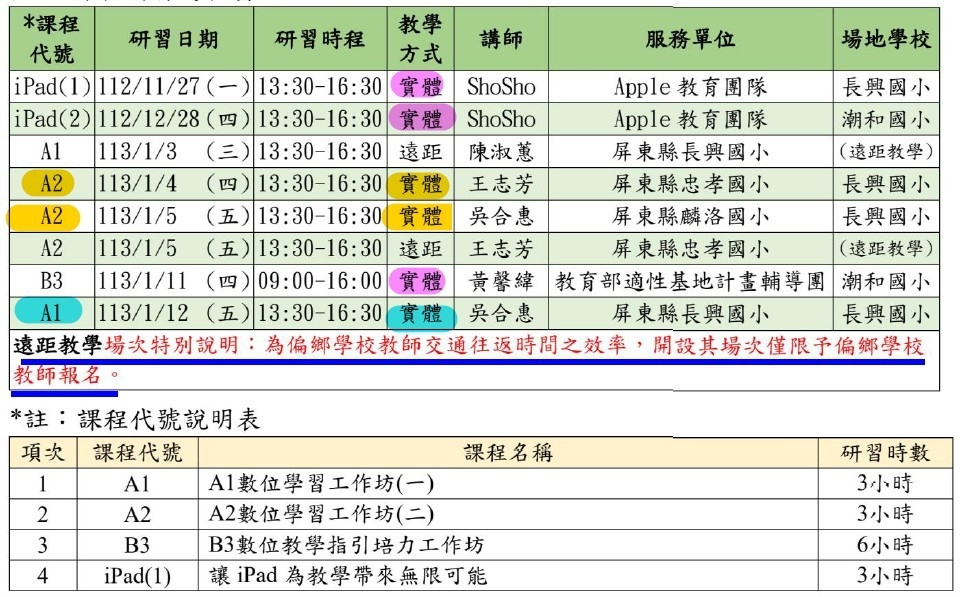
Task: Select the 09:00-16:00 time cell
Action: coord(320,282)
